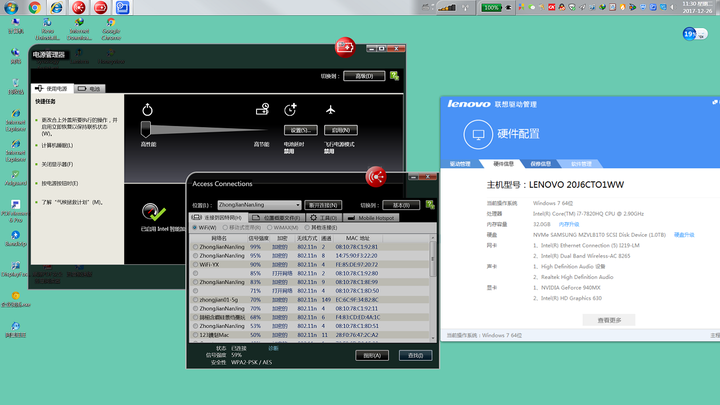Open the Windows Start orb
The width and height of the screenshot is (720, 405).
[x=11, y=7]
